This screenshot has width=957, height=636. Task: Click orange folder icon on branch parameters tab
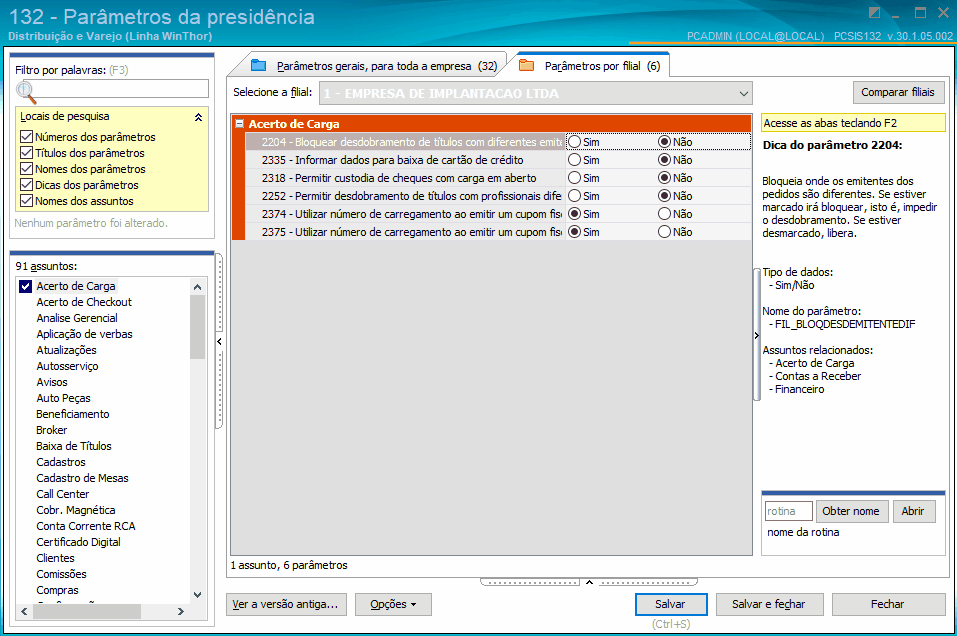(527, 65)
